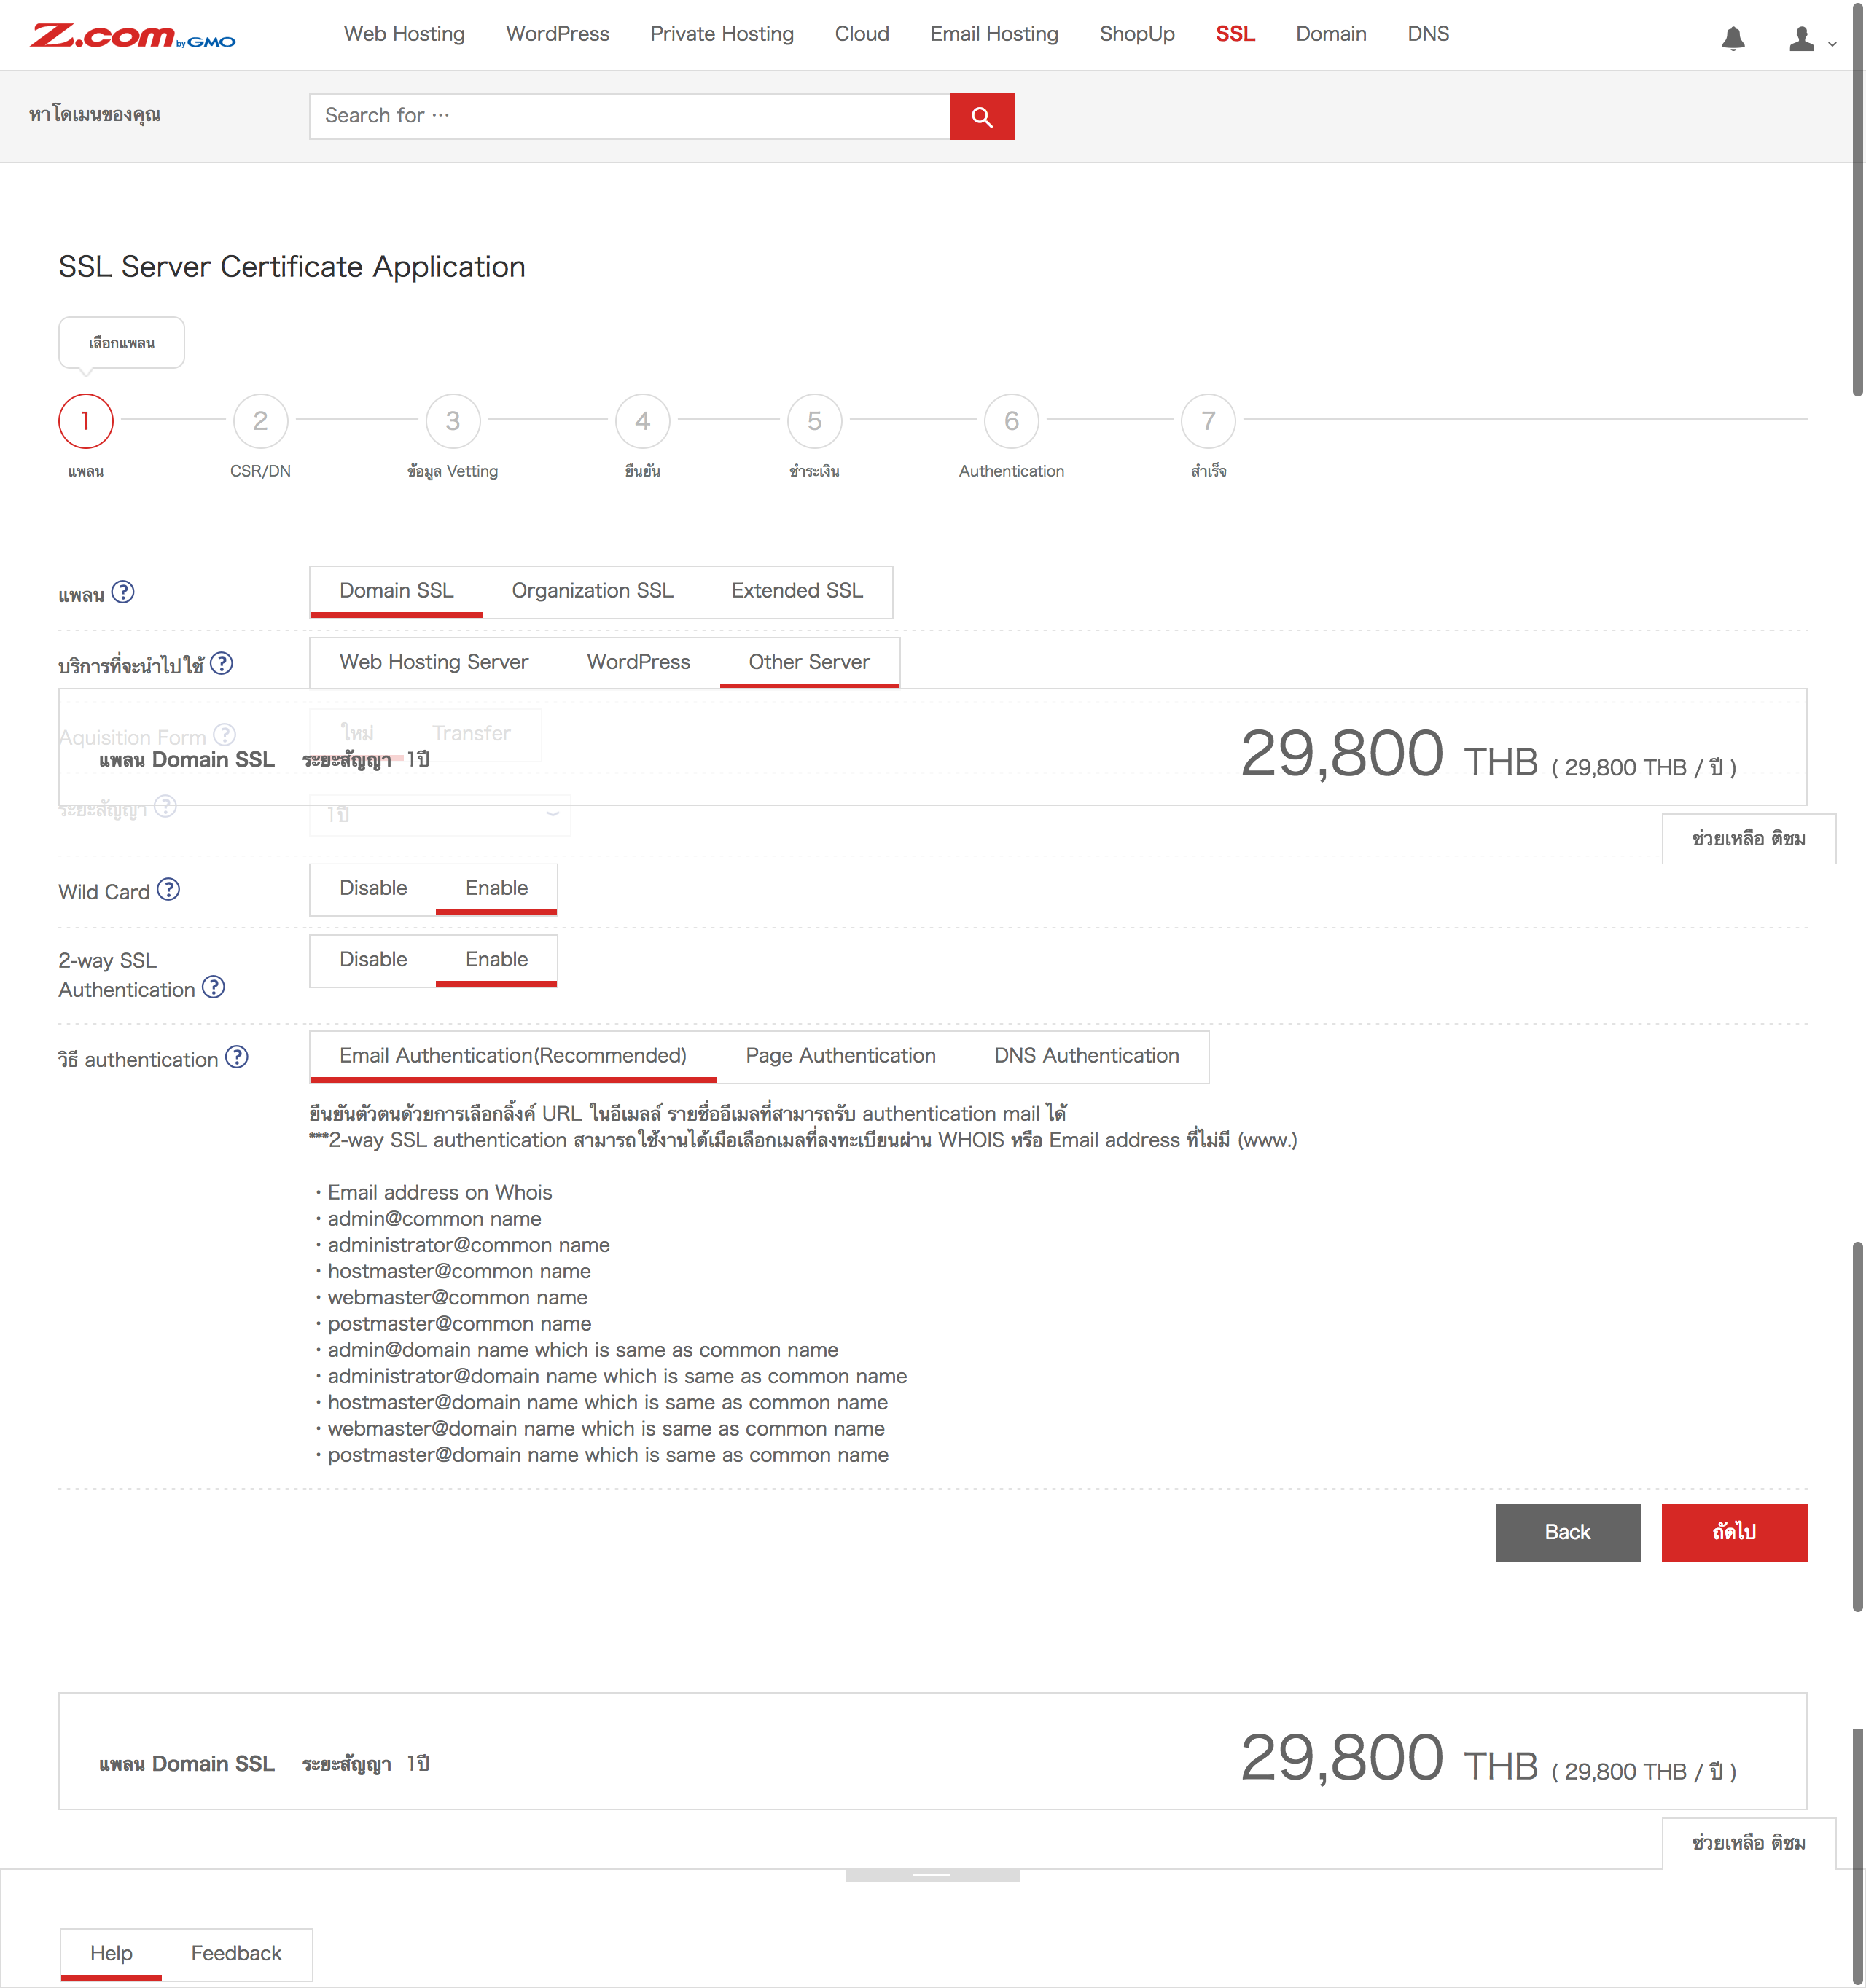Click help icon next to แพลน
The image size is (1866, 1988).
(123, 592)
